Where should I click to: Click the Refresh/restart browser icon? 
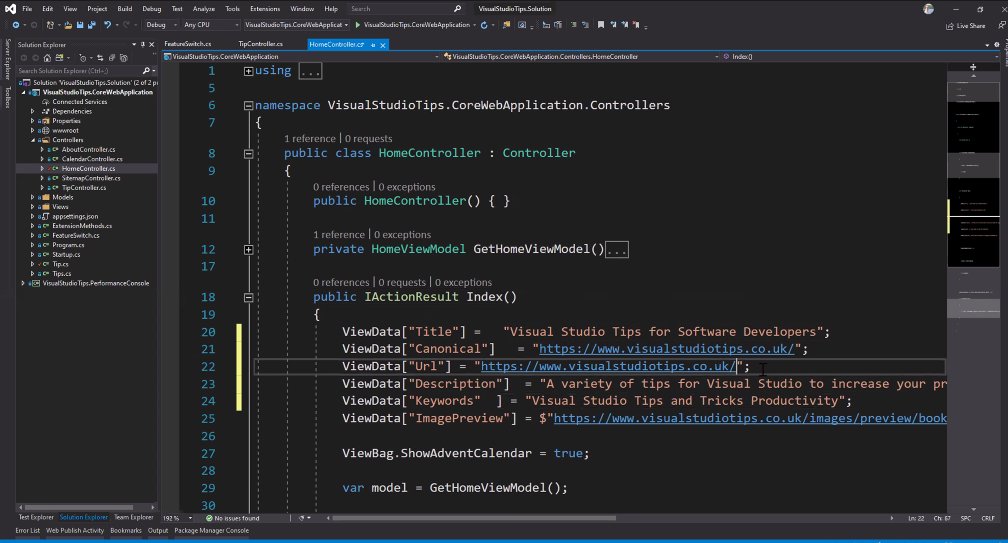pos(484,25)
